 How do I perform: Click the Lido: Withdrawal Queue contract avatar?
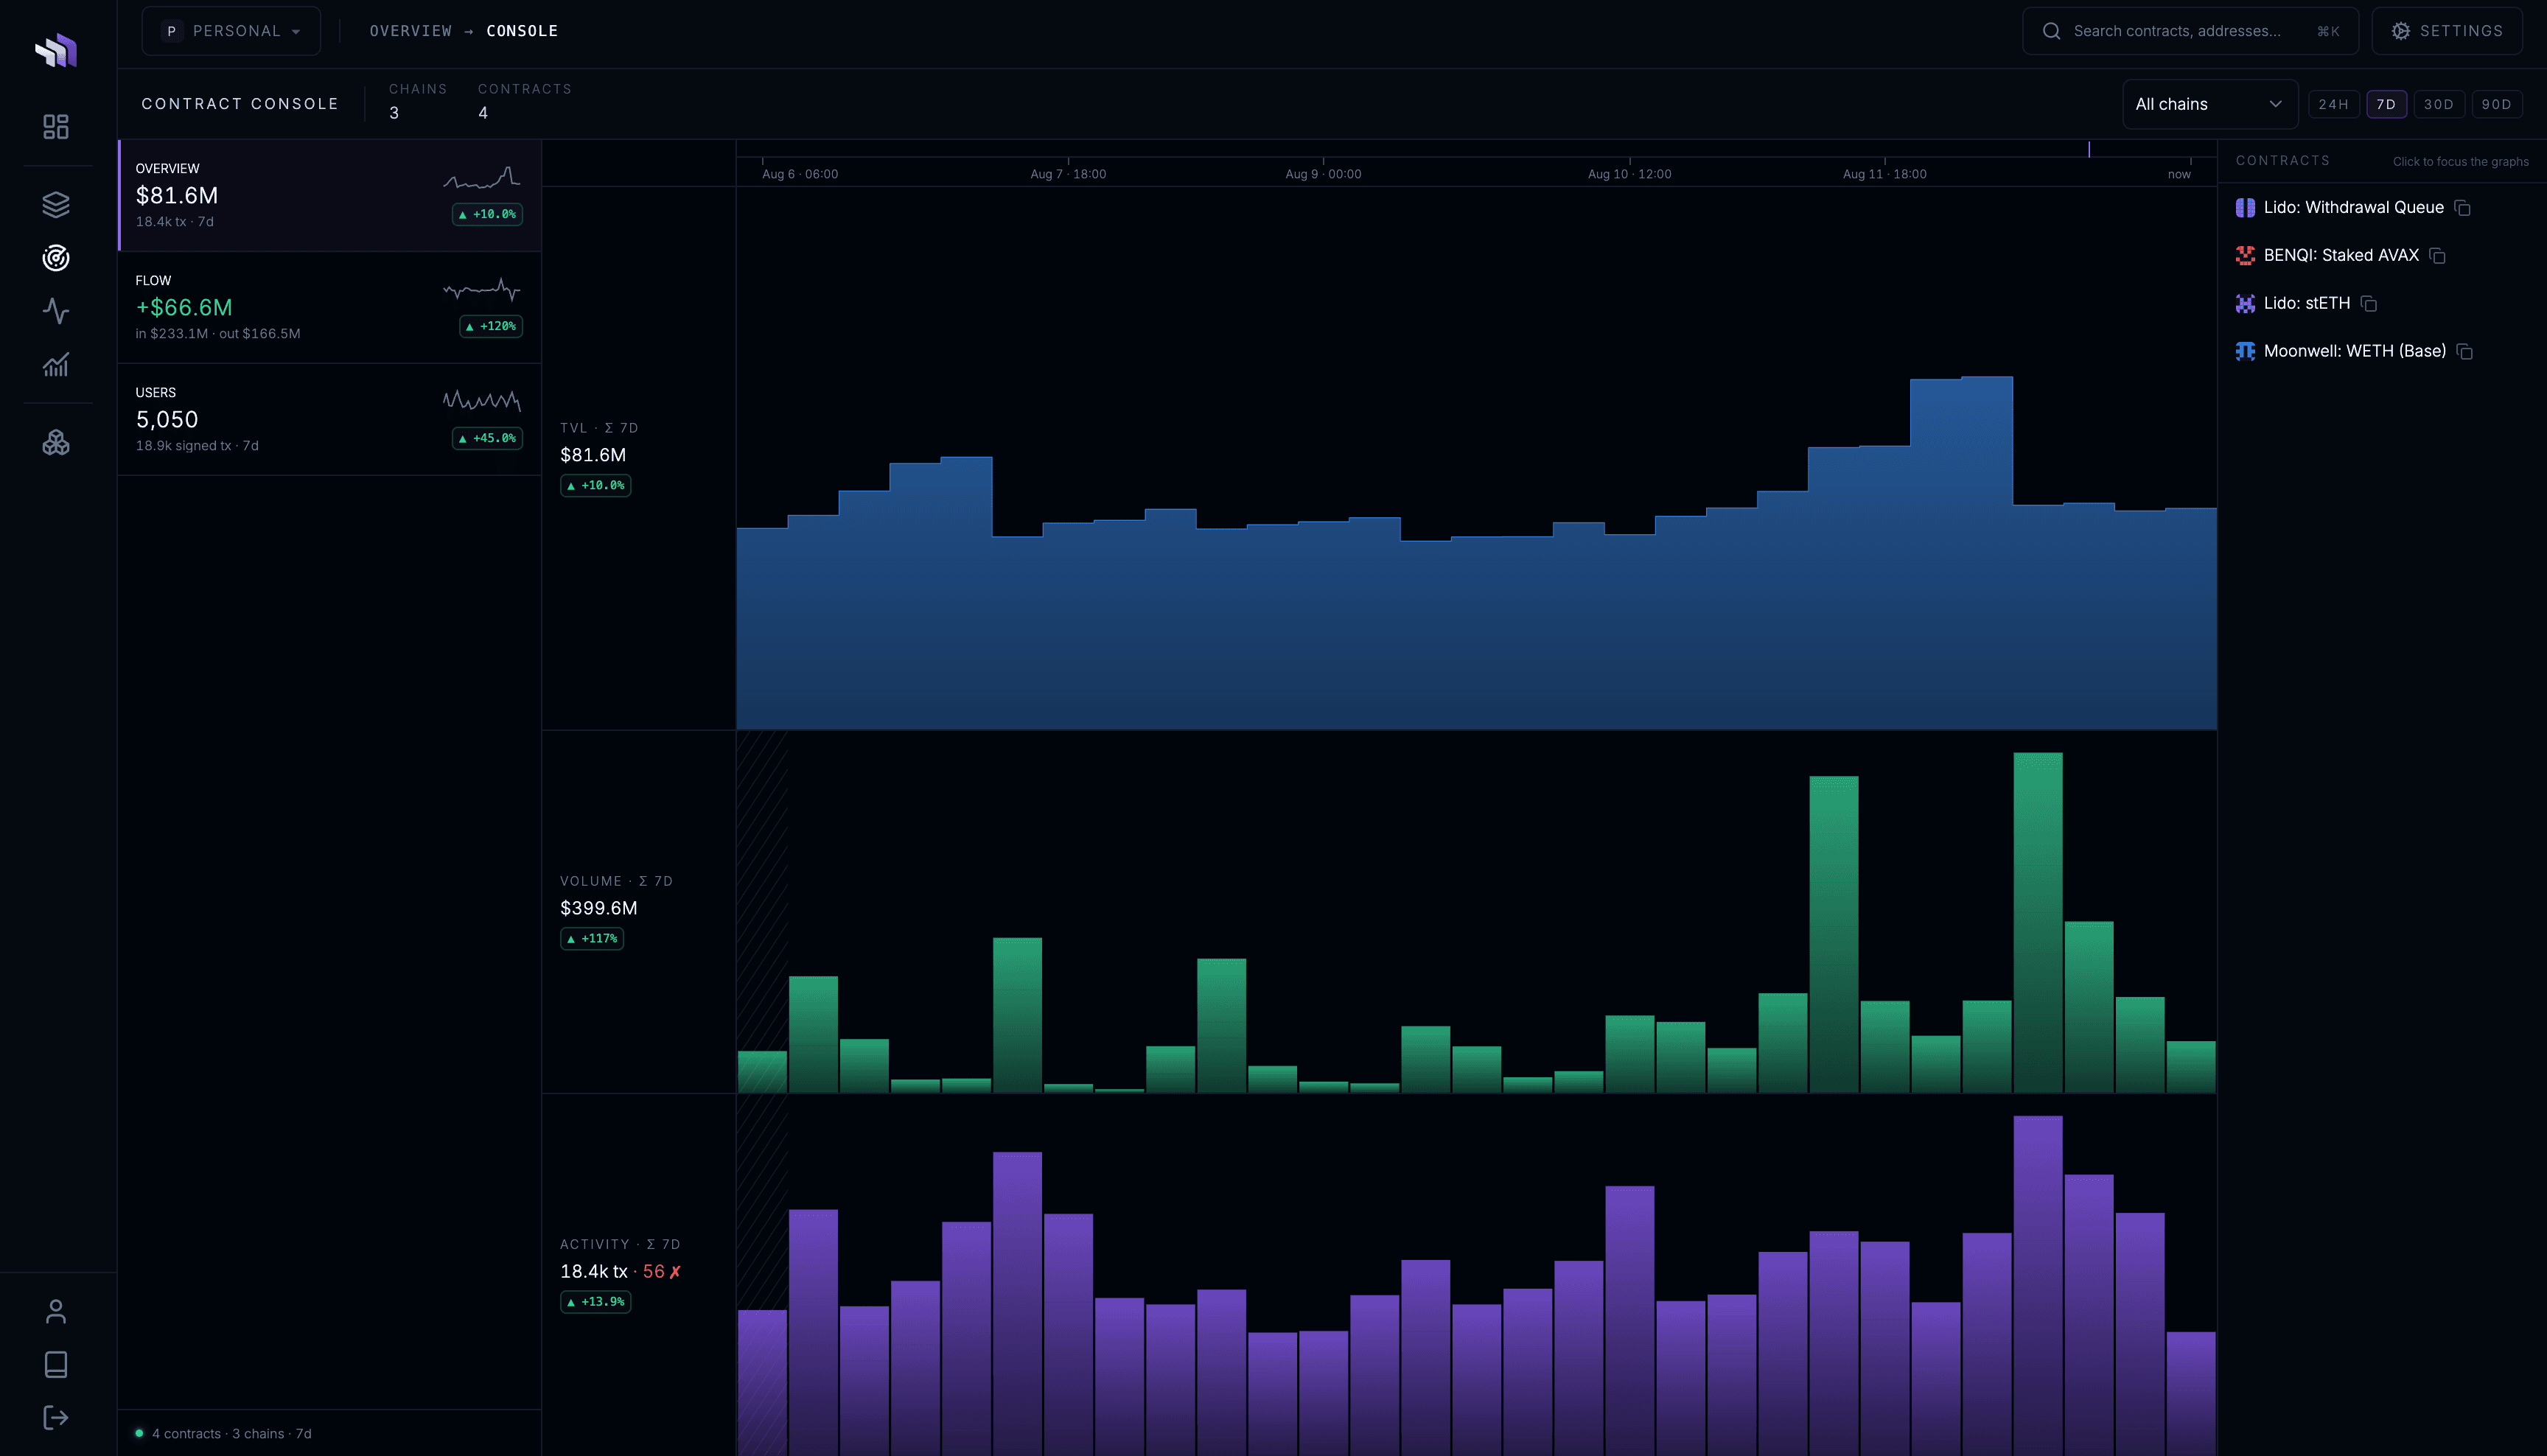2245,208
